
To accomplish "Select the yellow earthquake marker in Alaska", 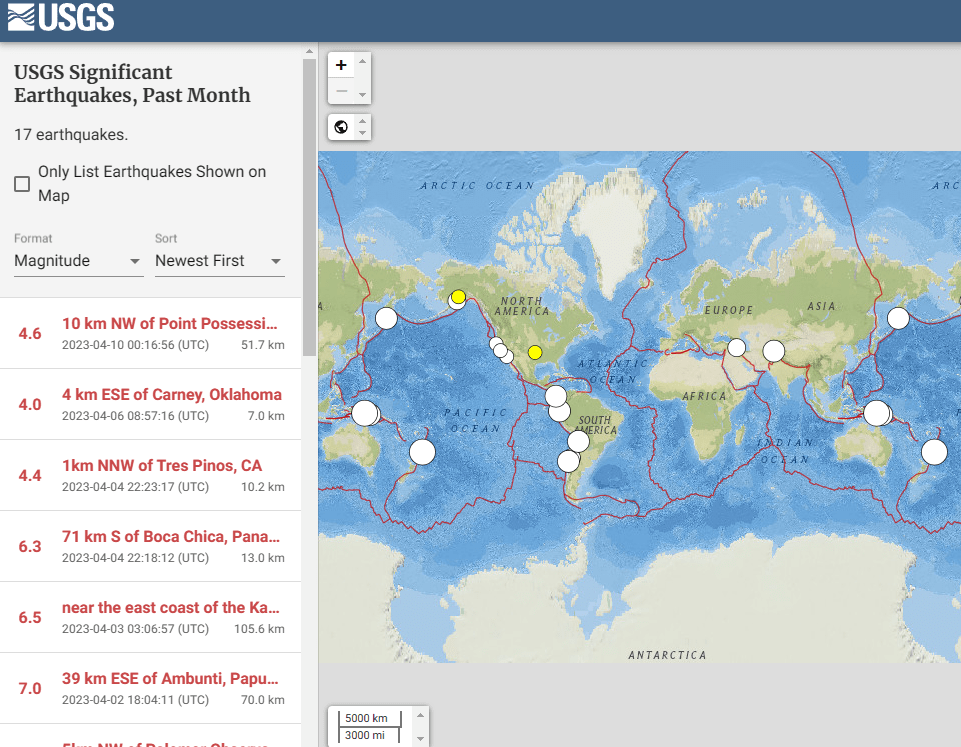I will tap(458, 297).
